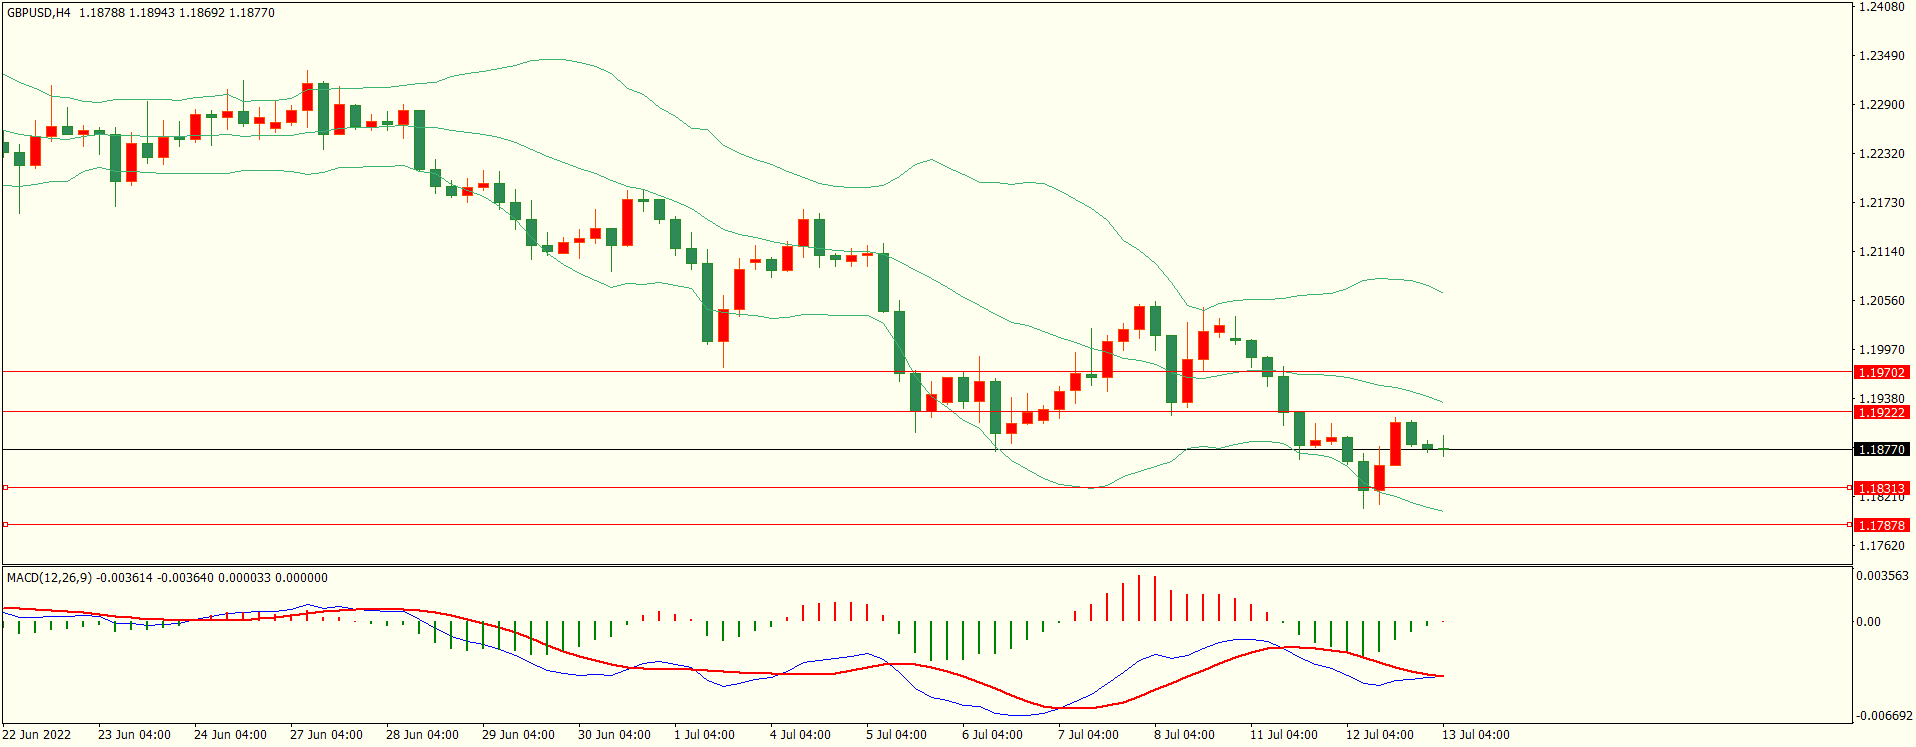Click the 1.17620 price scale label
The height and width of the screenshot is (747, 1916).
[1881, 546]
